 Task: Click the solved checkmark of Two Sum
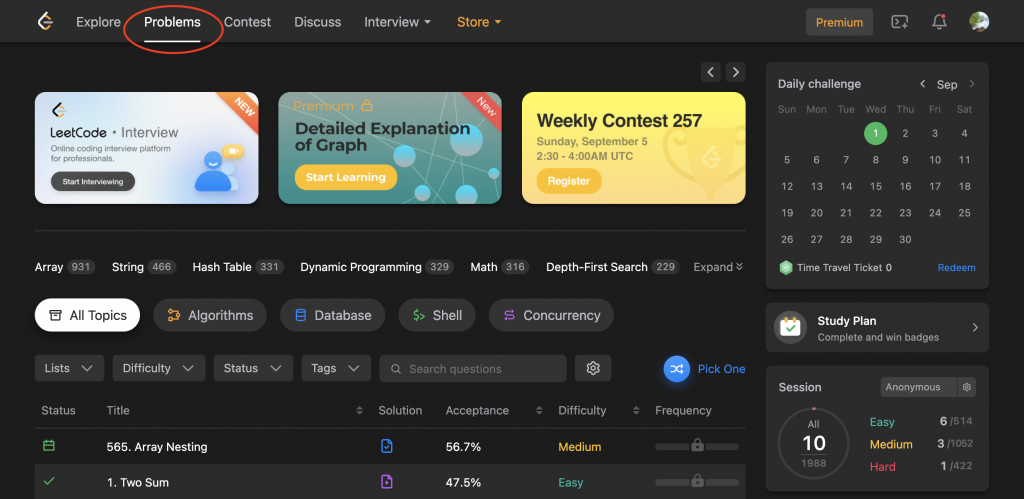[x=49, y=481]
